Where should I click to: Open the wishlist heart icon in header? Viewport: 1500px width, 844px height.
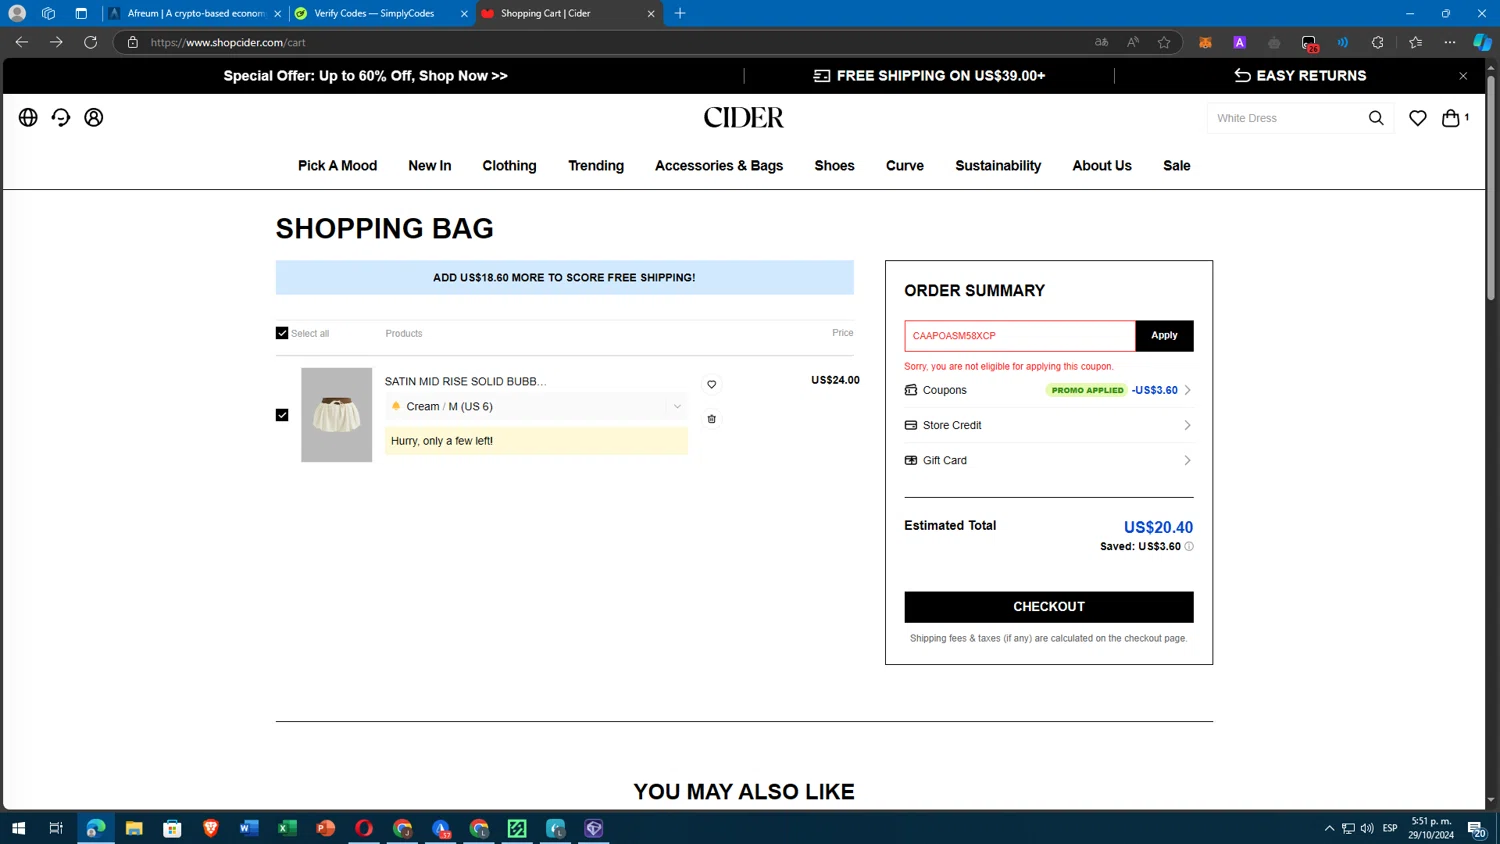pyautogui.click(x=1418, y=118)
